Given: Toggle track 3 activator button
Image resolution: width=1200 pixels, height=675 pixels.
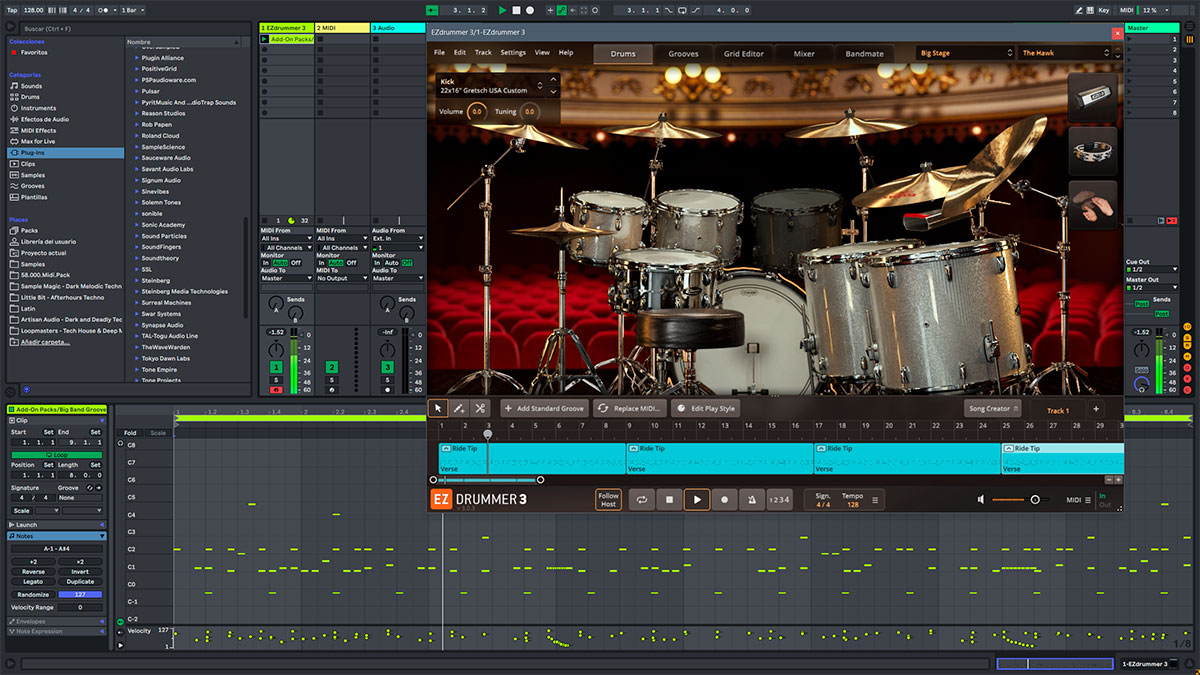Looking at the screenshot, I should [388, 368].
